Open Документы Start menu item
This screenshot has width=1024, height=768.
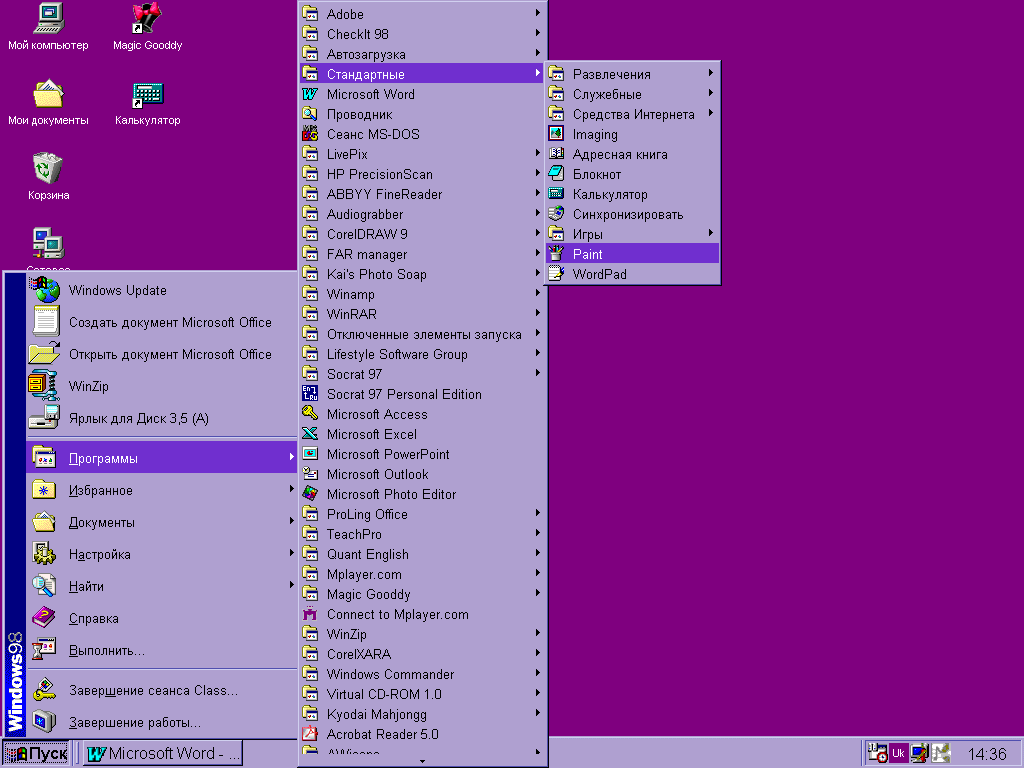[162, 522]
